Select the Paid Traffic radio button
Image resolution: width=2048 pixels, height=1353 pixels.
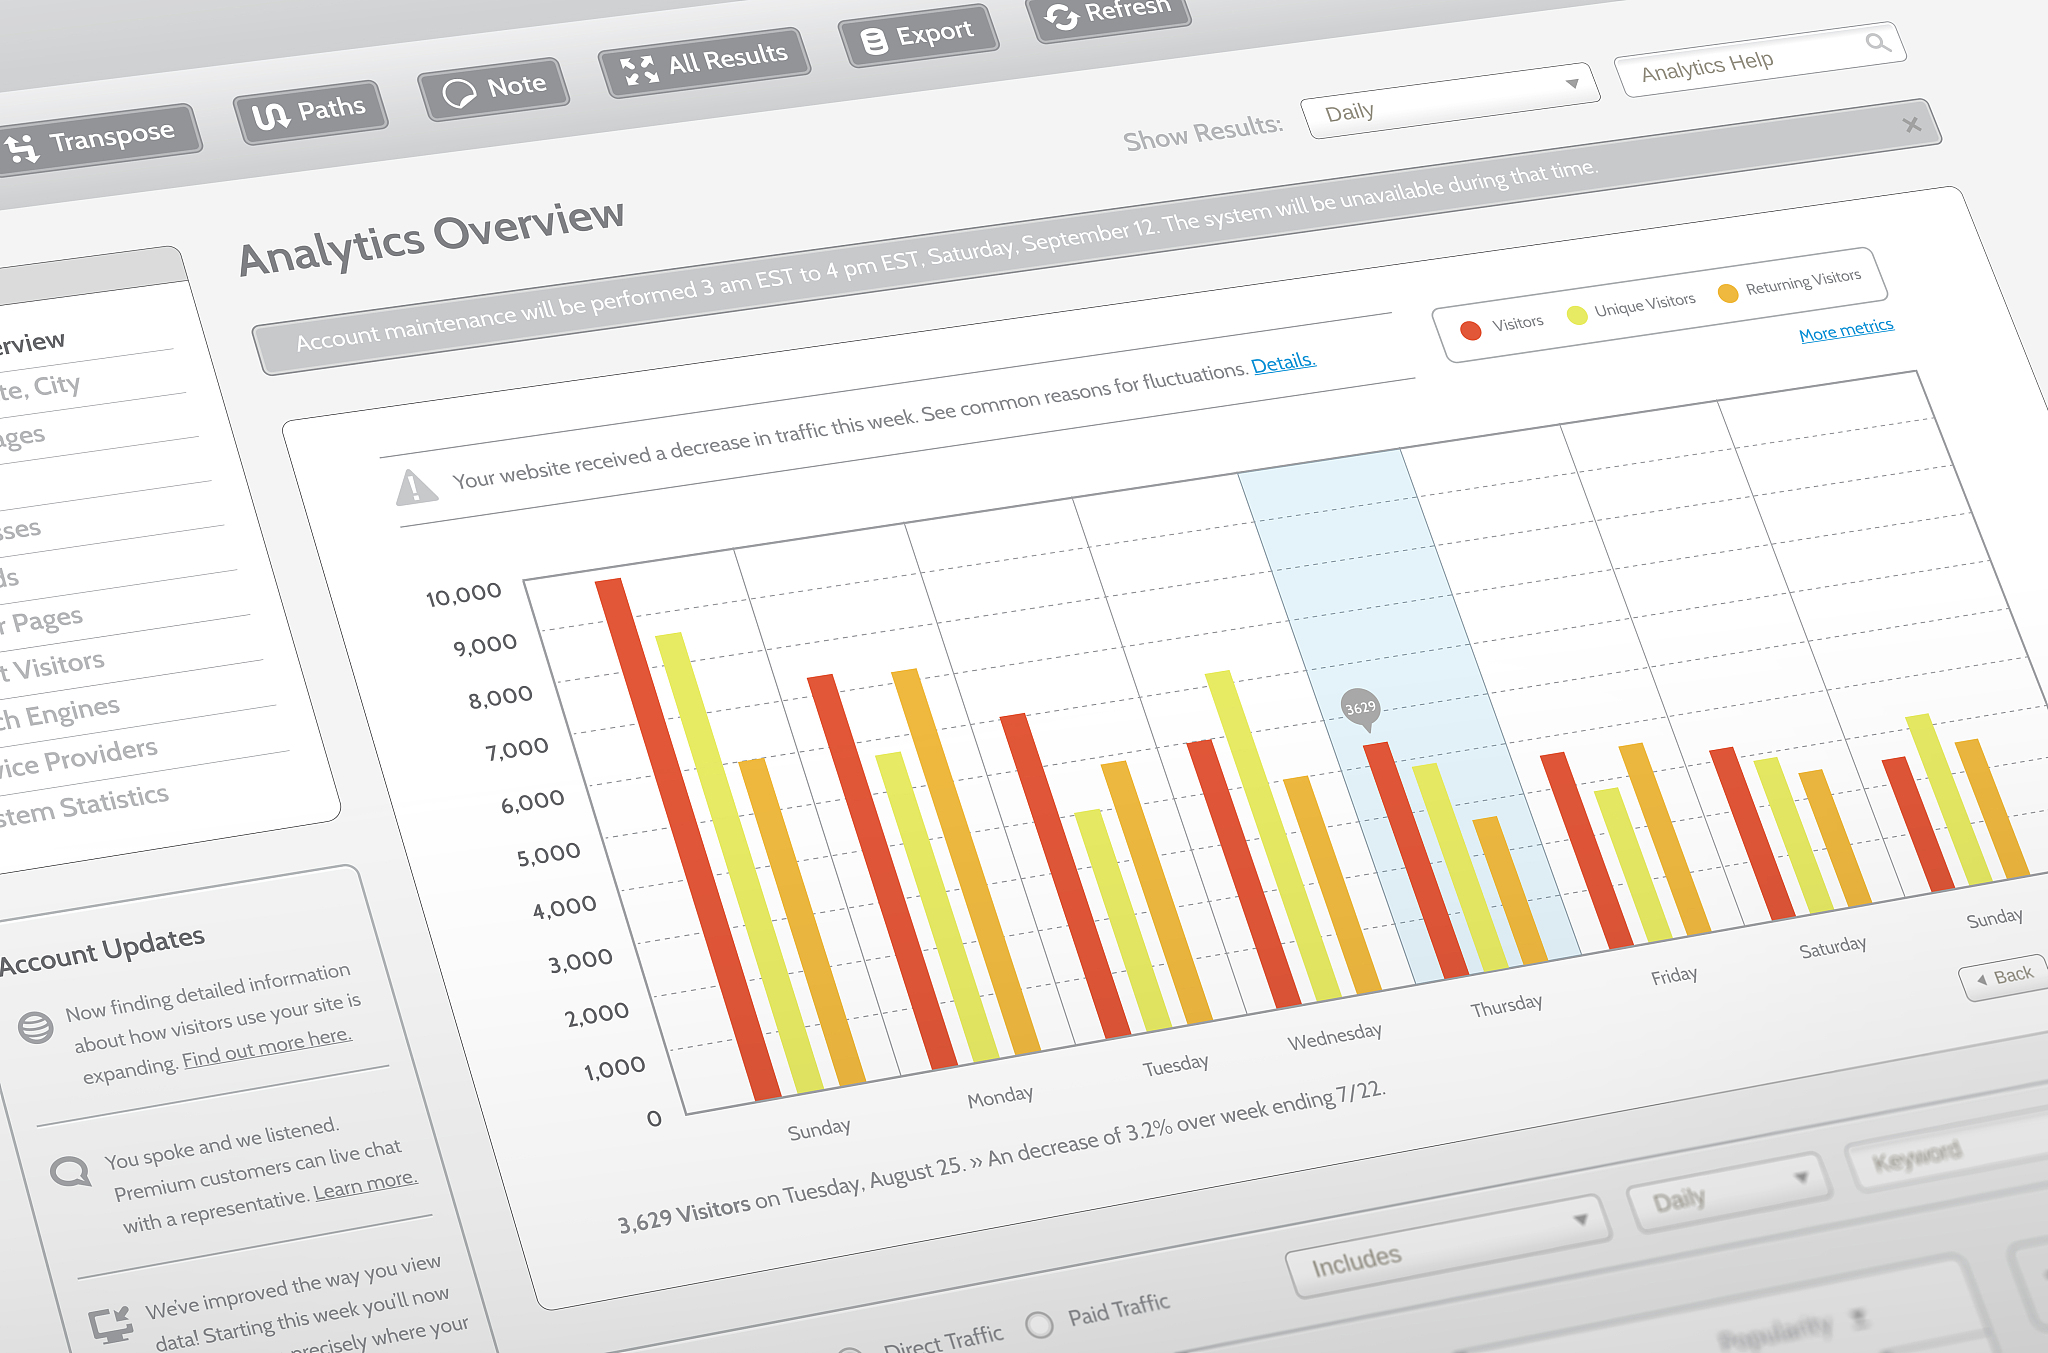click(1040, 1324)
